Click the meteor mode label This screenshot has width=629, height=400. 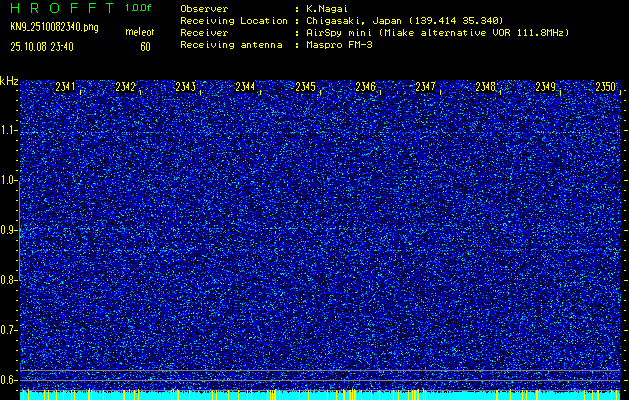(139, 33)
